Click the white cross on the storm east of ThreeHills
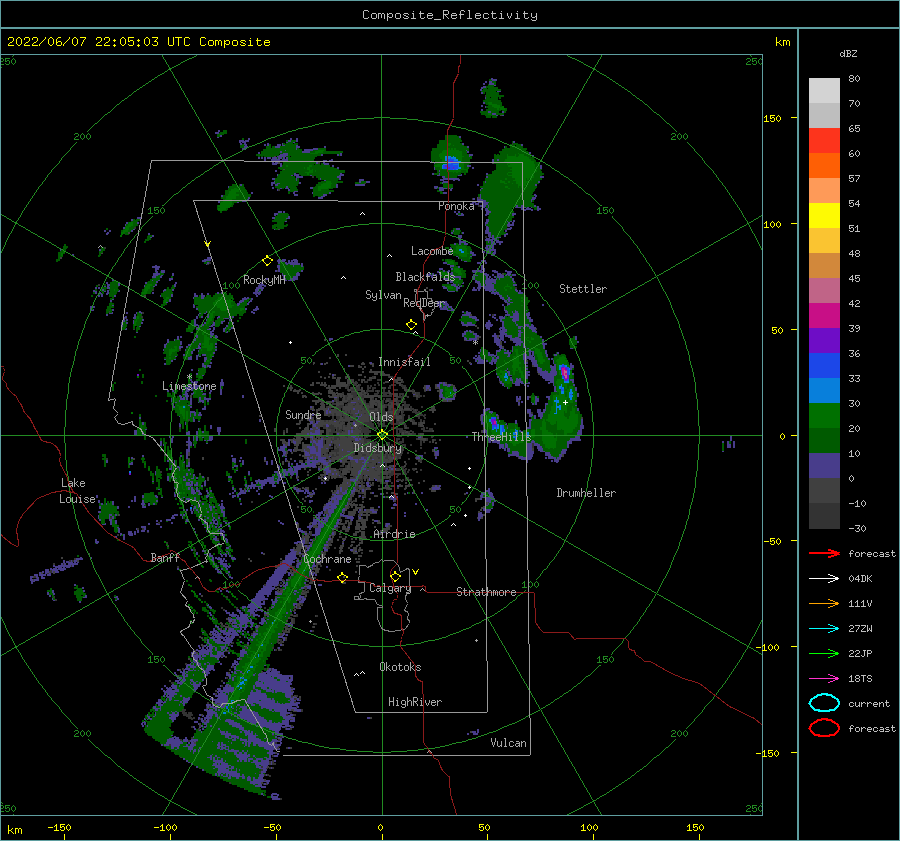 [x=565, y=402]
